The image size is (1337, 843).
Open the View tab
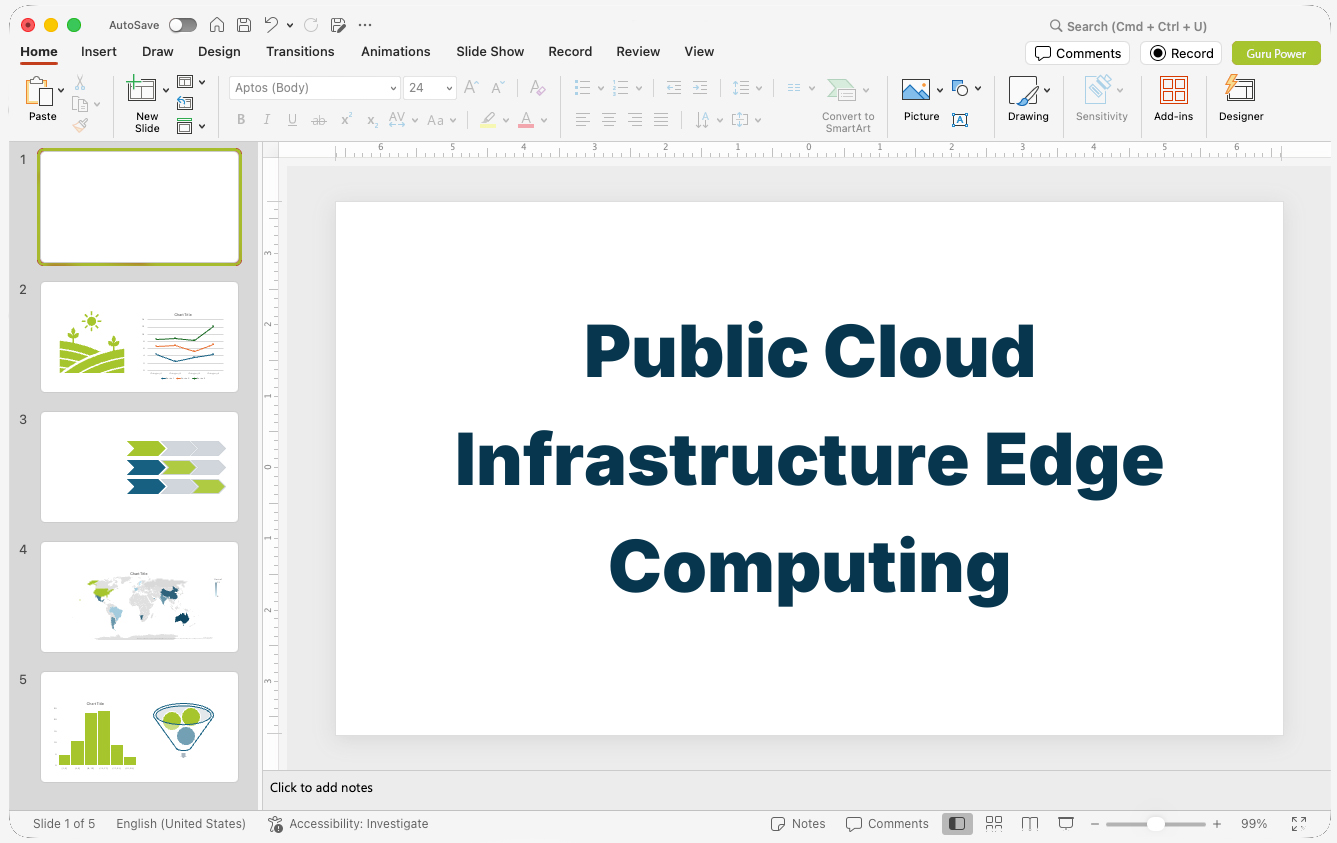(699, 51)
